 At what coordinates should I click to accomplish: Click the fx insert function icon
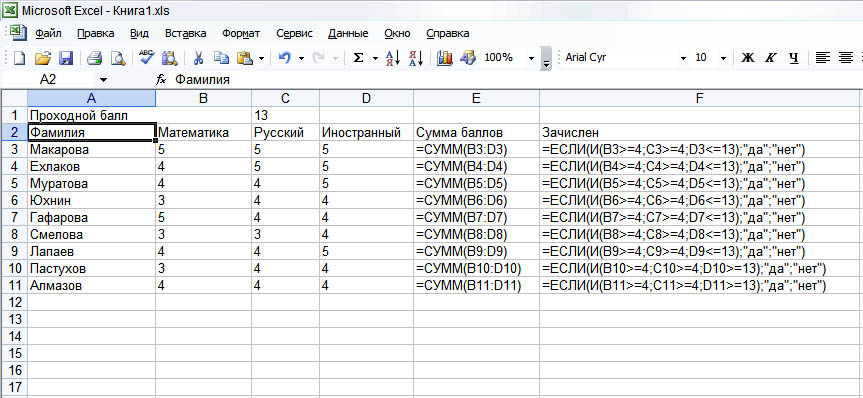[161, 80]
